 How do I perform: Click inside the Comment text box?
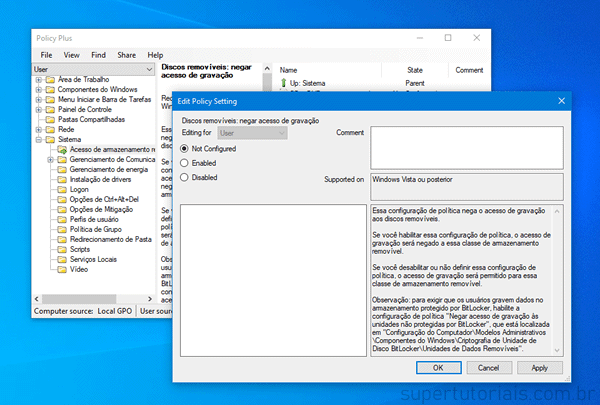[x=466, y=148]
